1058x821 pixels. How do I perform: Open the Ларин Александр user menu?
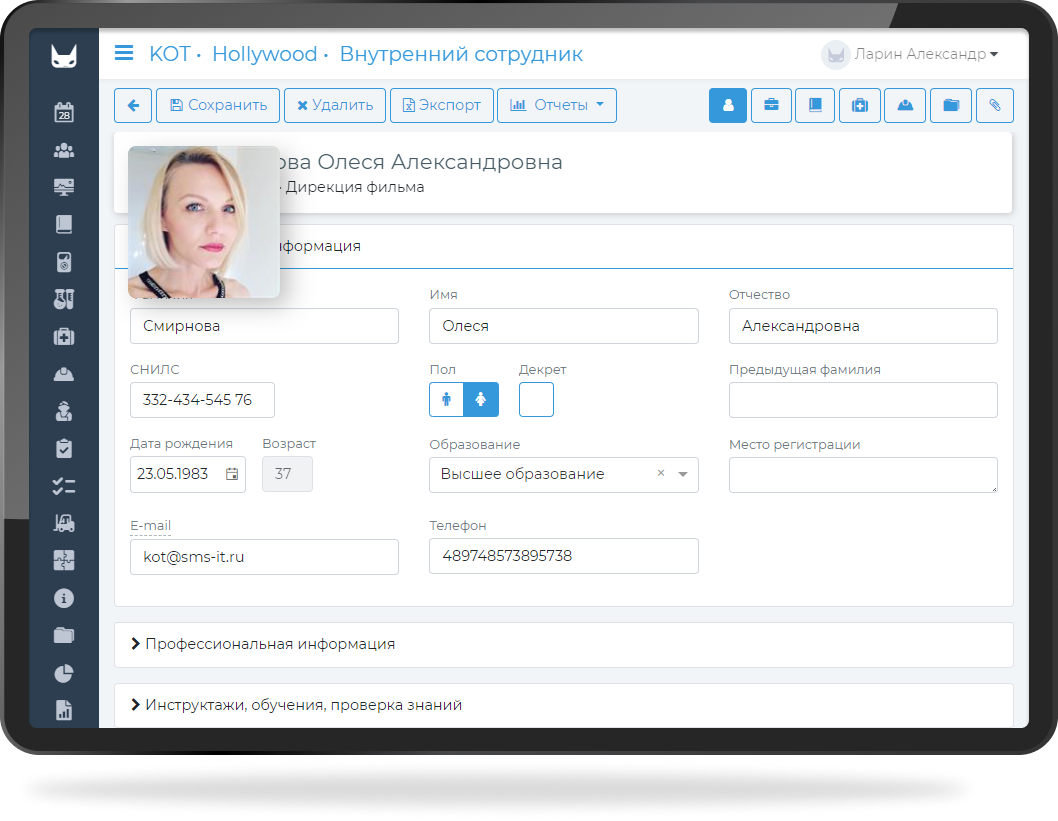pos(910,54)
